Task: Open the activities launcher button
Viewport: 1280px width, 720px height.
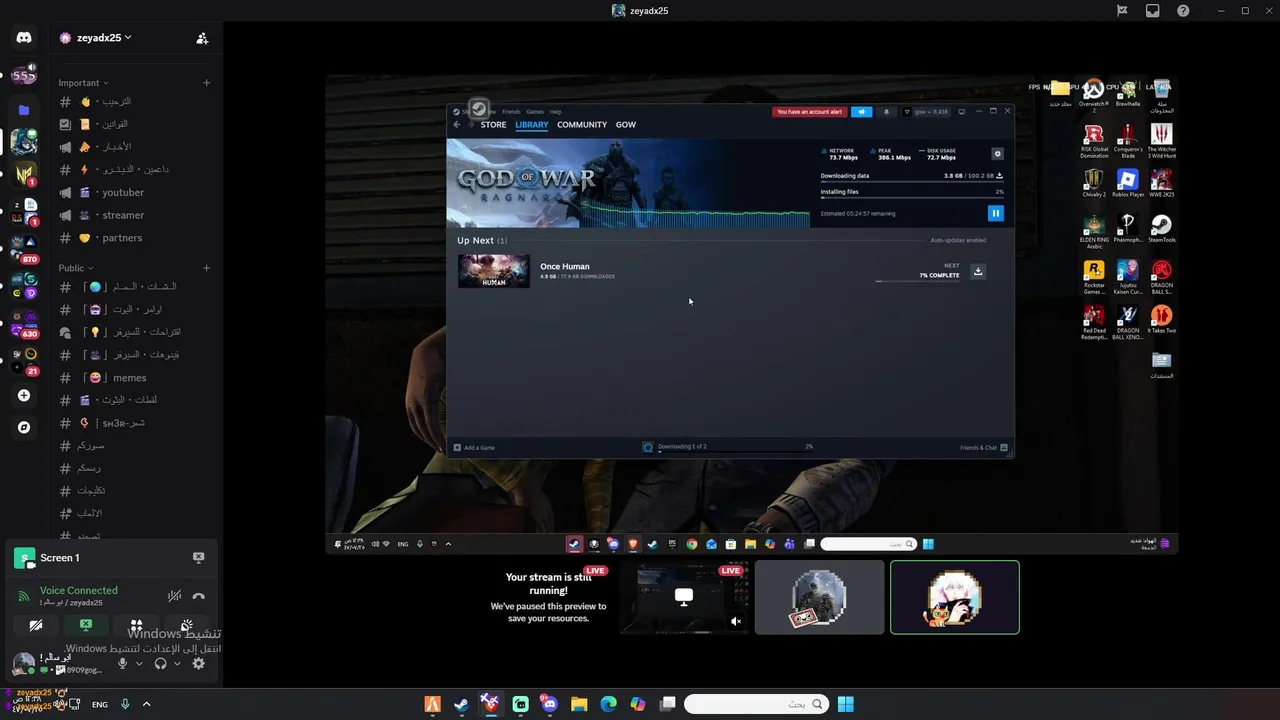Action: click(x=136, y=625)
